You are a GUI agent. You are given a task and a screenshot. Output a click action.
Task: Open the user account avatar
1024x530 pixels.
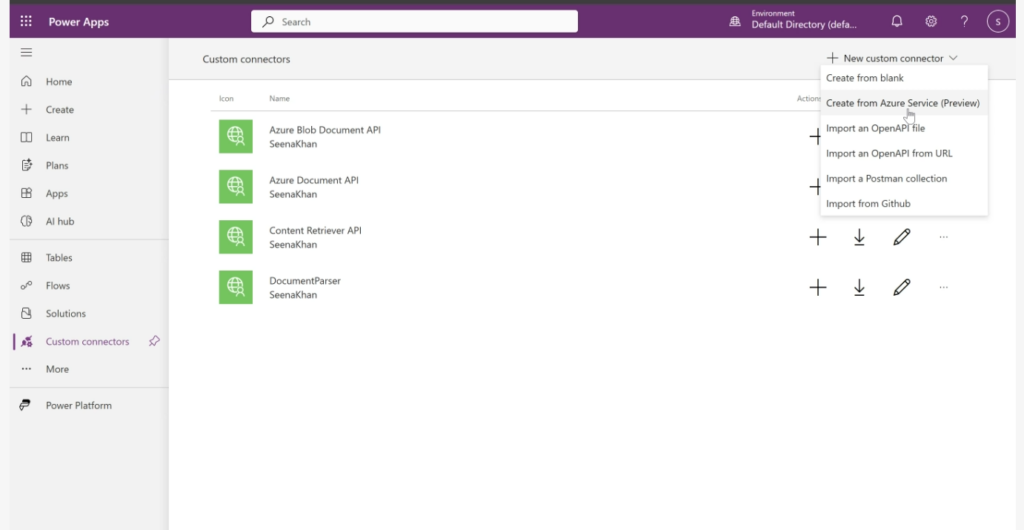[998, 22]
